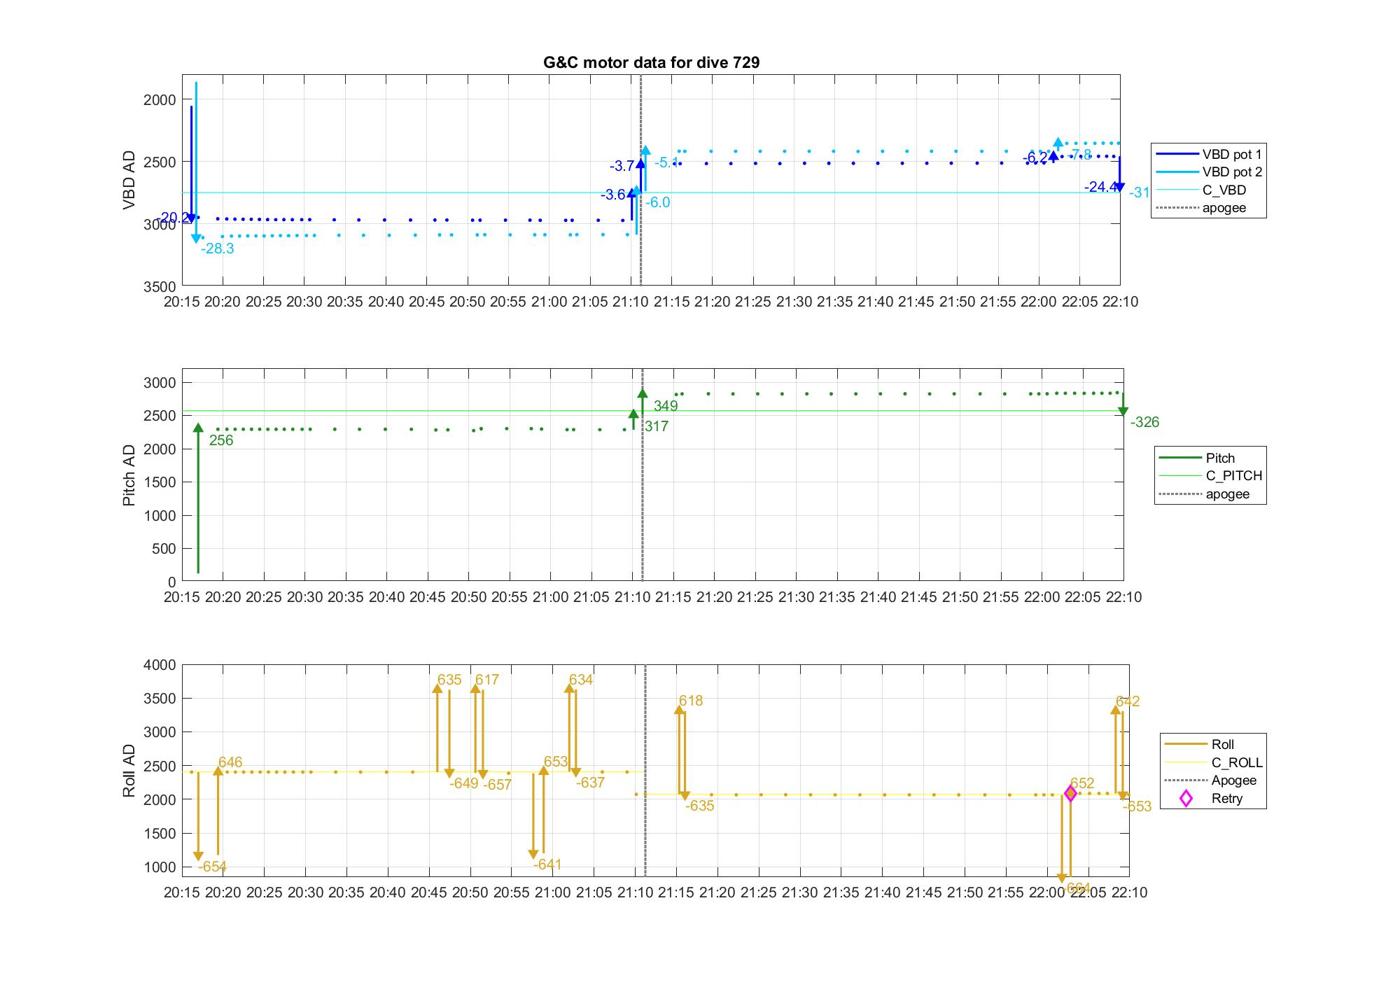Viewport: 1400px width, 986px height.
Task: Click the 618 roll move label
Action: click(690, 701)
